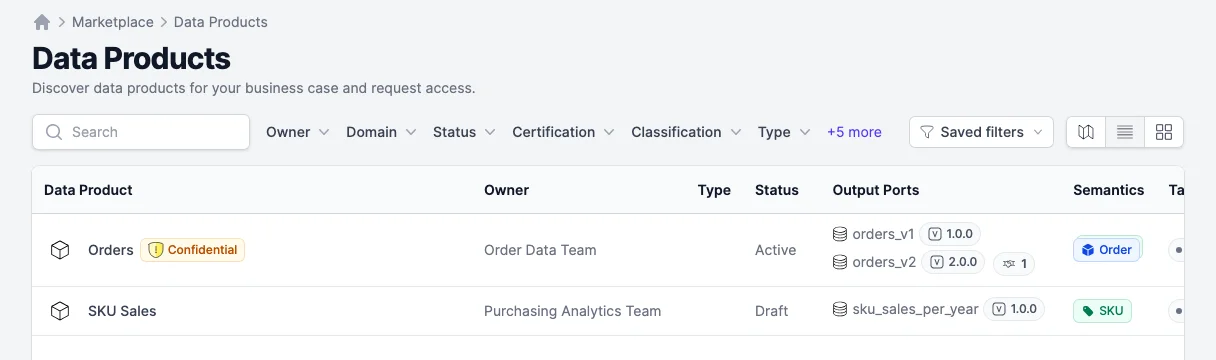
Task: Open the sku_sales_per_year output port
Action: tap(915, 309)
